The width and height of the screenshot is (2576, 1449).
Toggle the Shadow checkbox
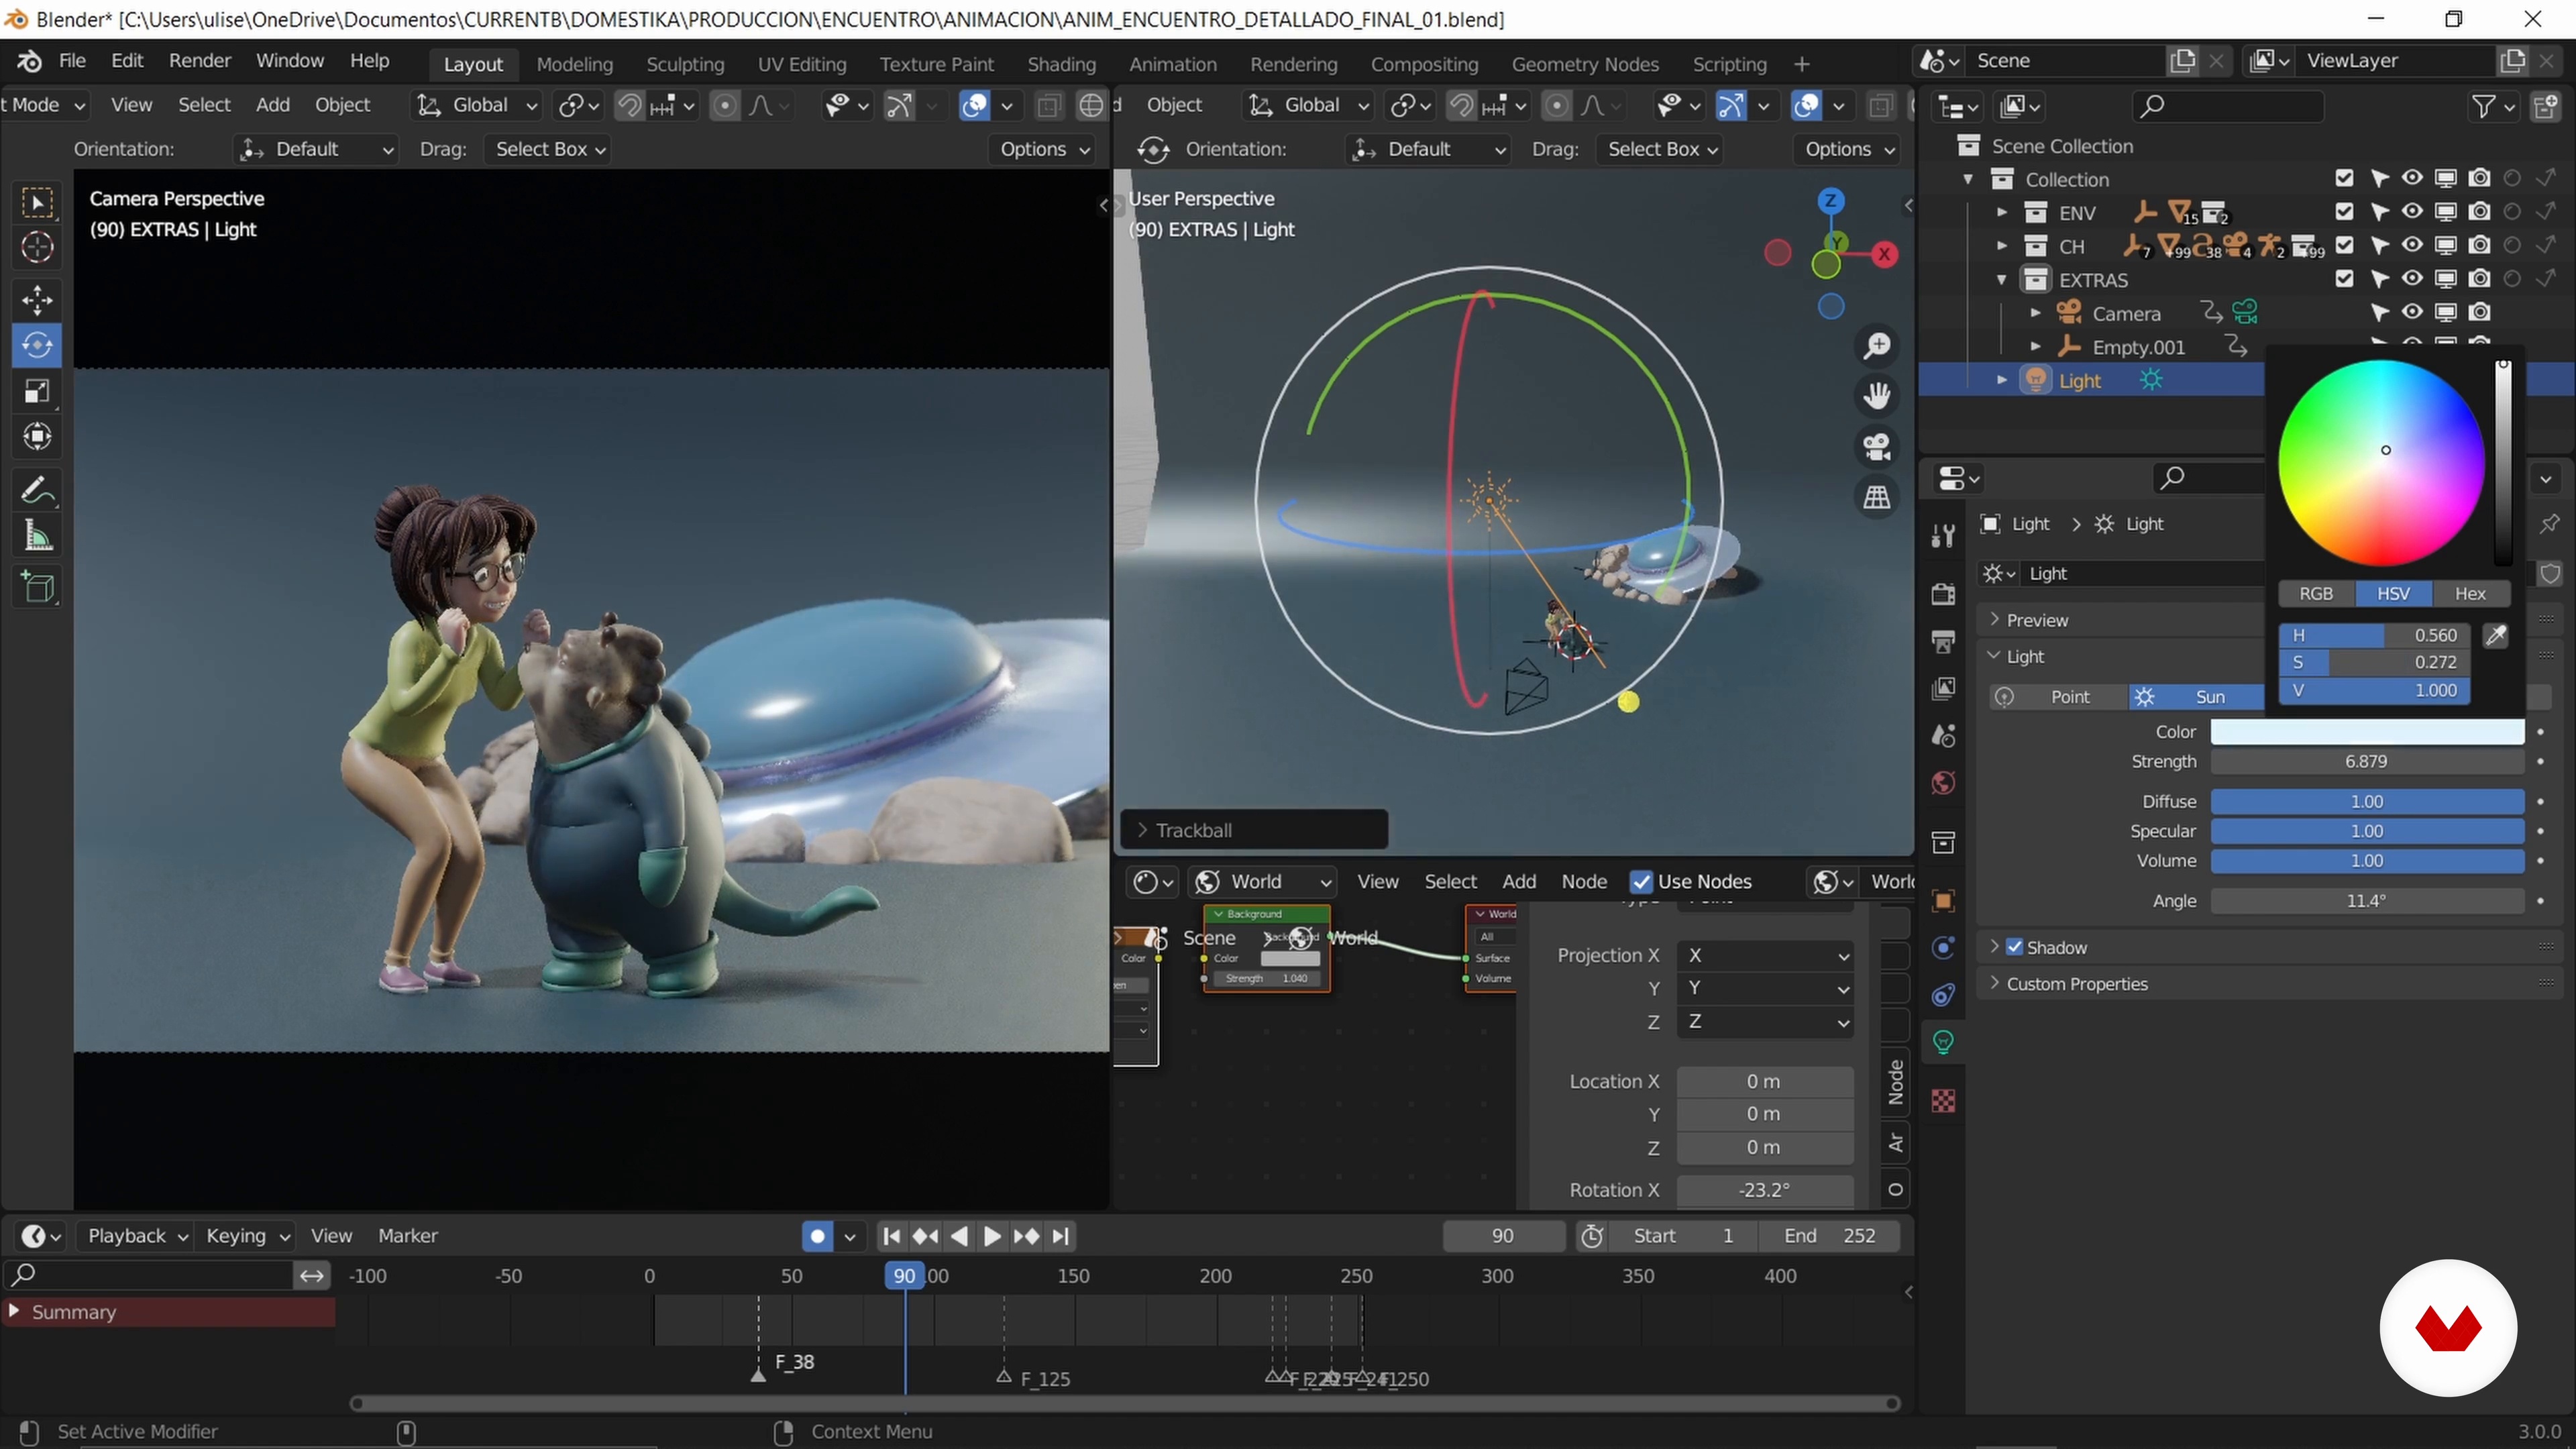(2015, 947)
